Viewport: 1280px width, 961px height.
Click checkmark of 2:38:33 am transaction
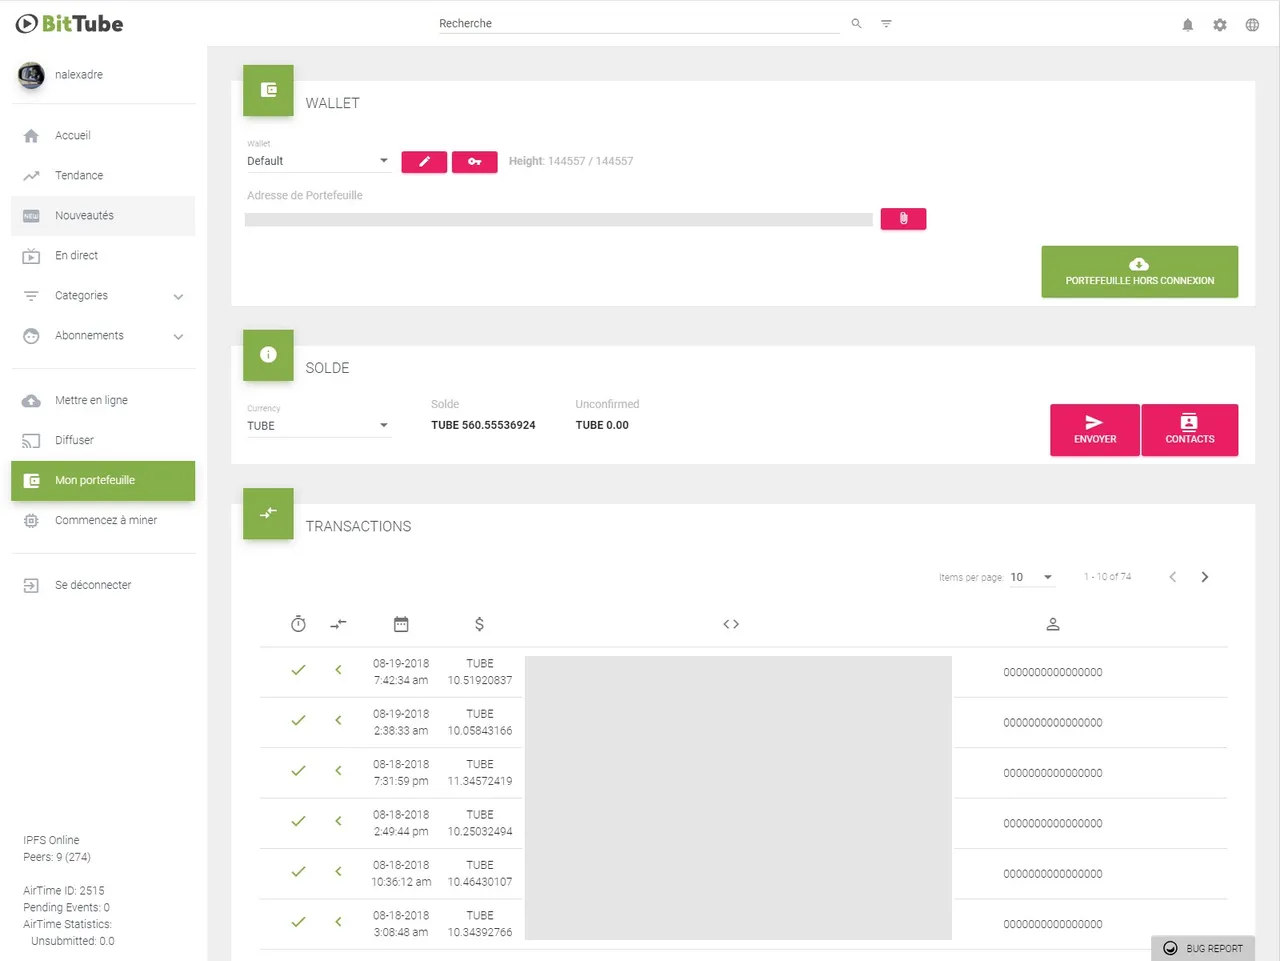(x=298, y=720)
